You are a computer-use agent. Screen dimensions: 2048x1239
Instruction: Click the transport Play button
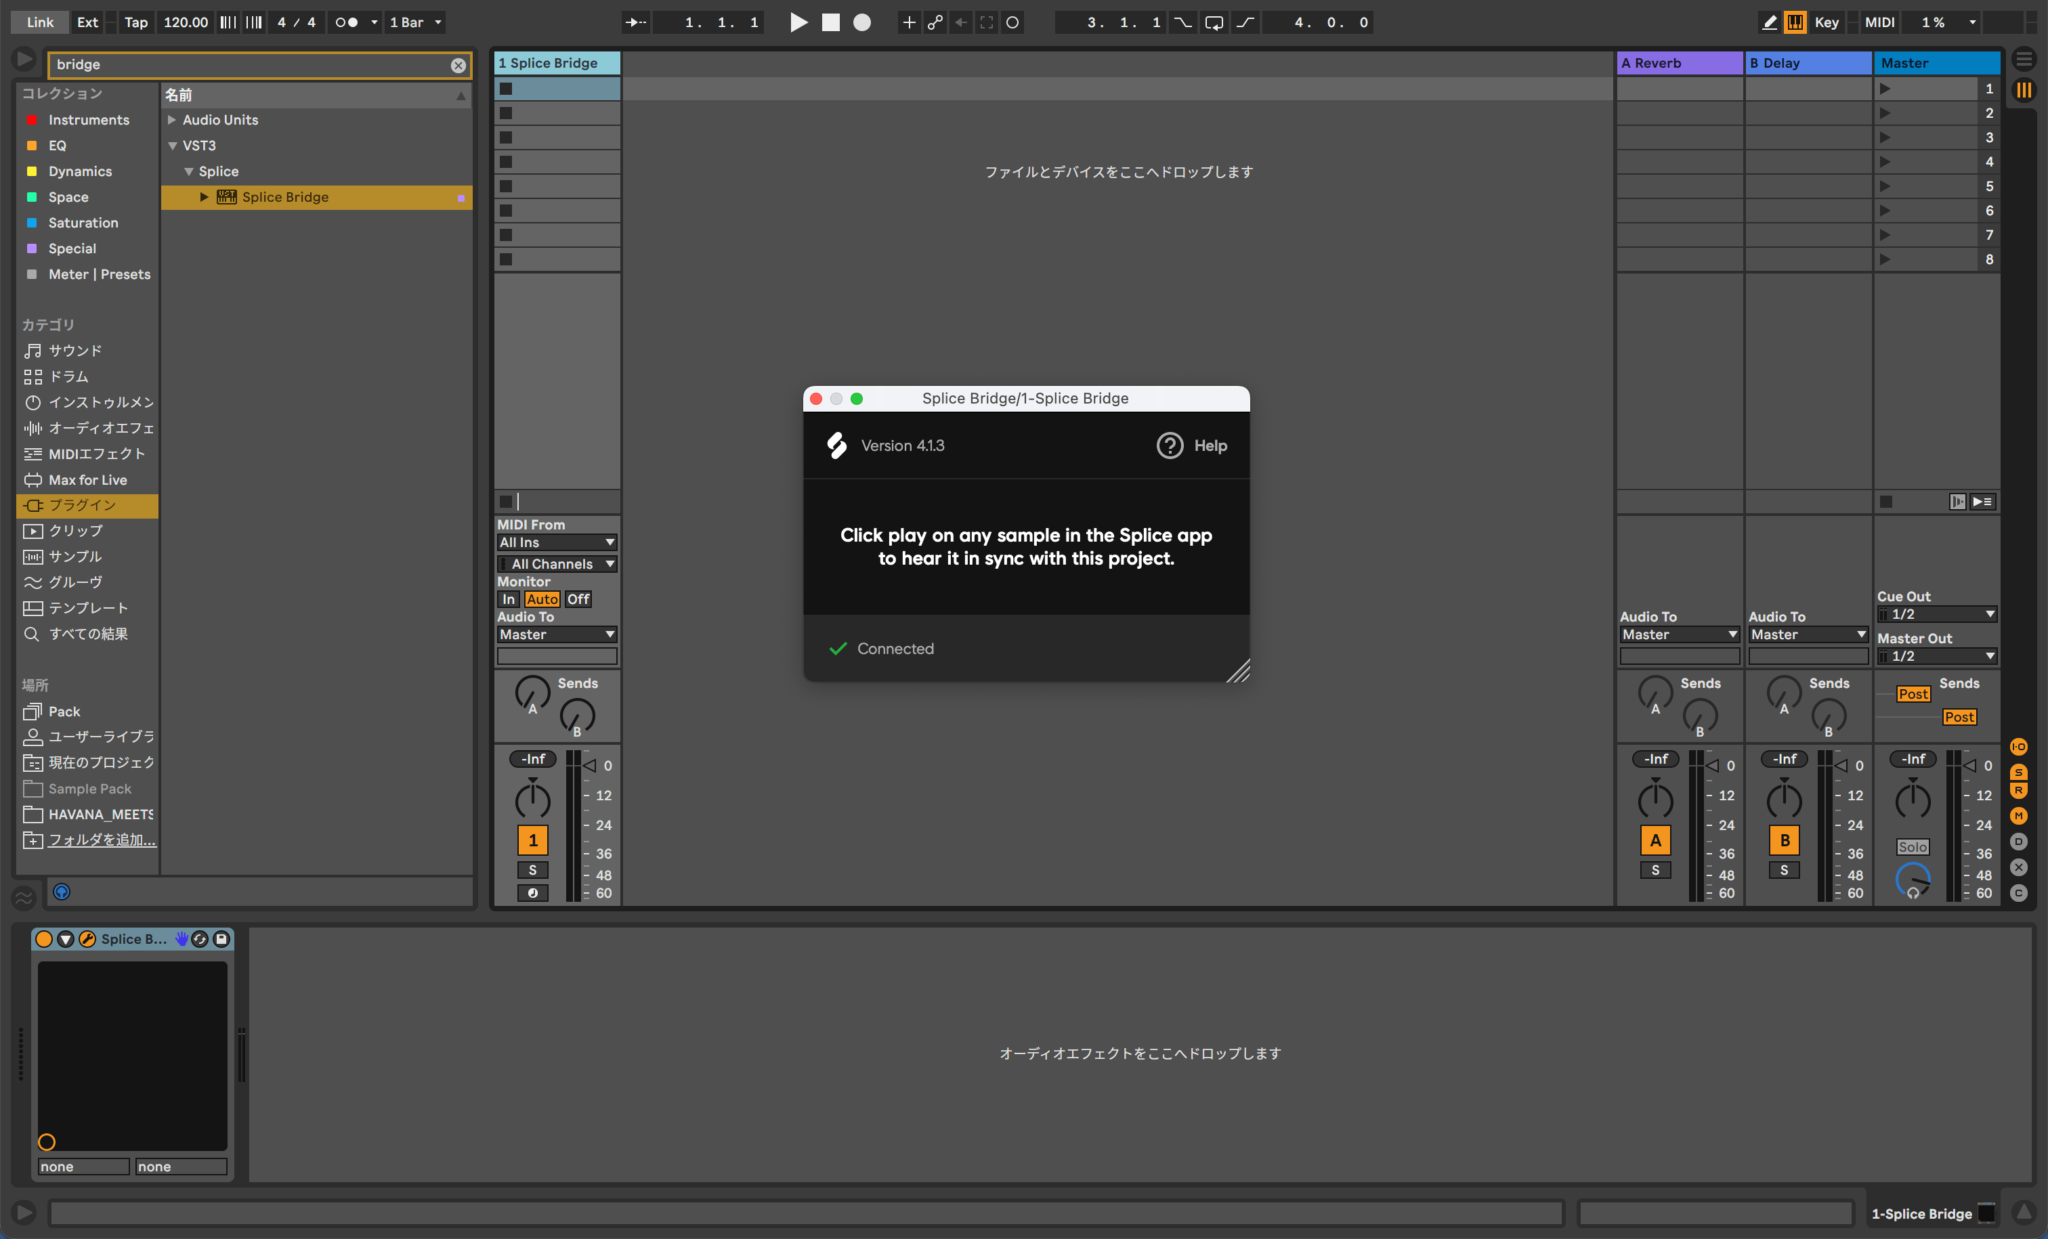pyautogui.click(x=798, y=22)
